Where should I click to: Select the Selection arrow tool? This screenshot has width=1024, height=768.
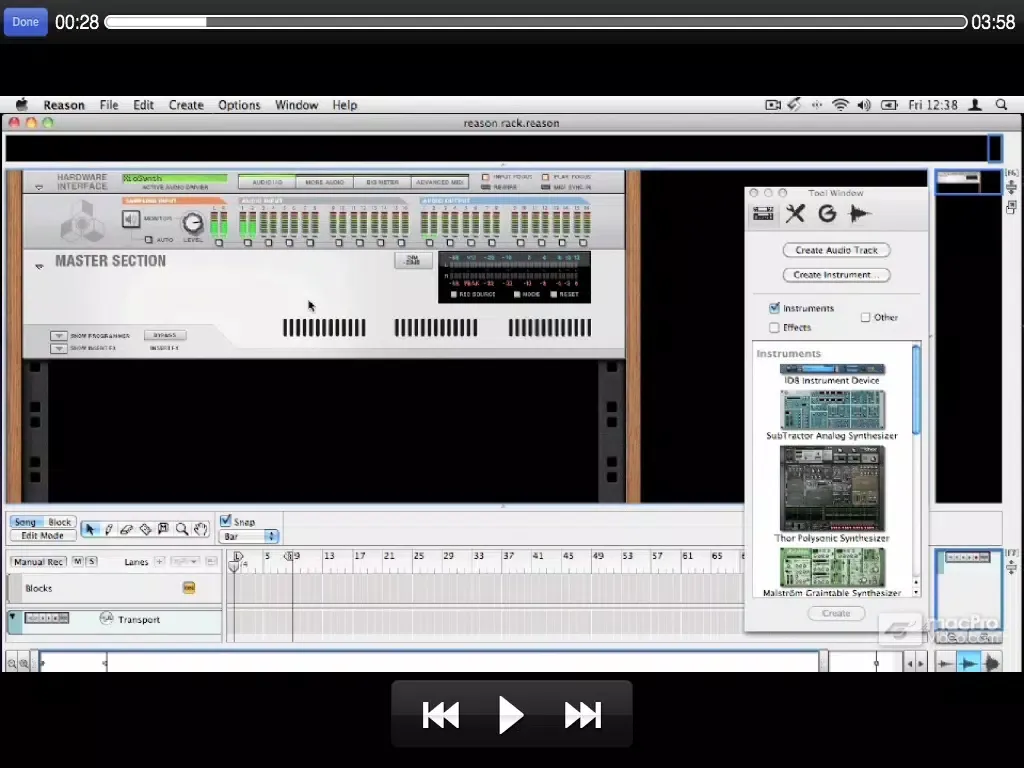click(x=90, y=529)
